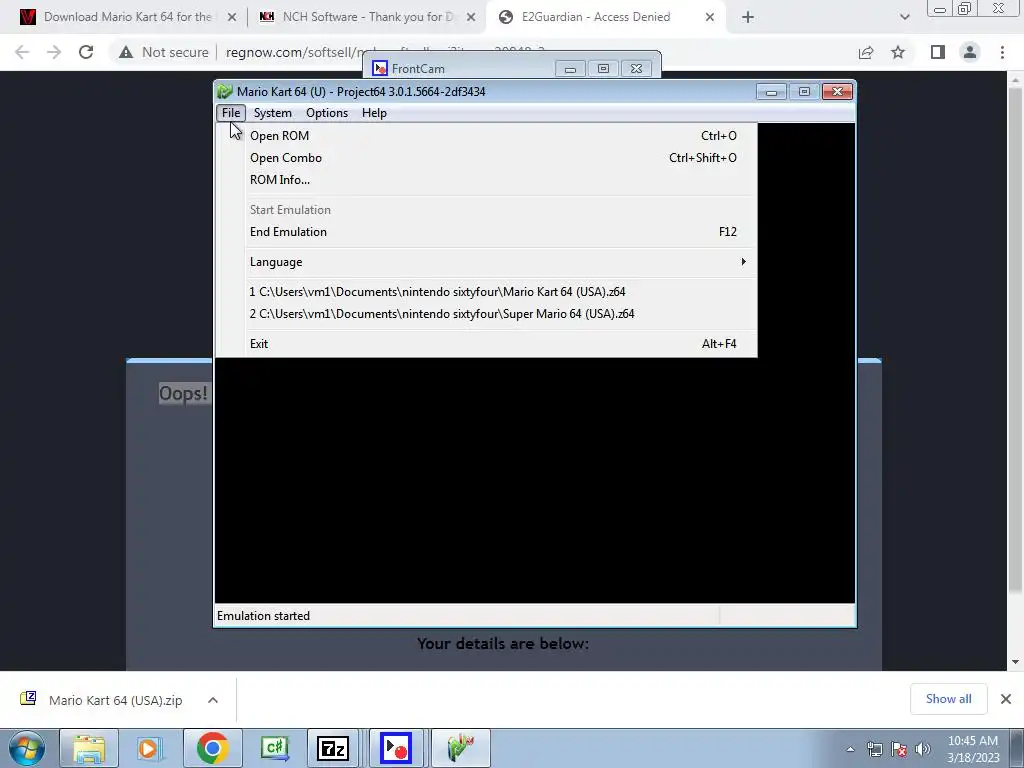Click Show all downloads
The image size is (1024, 768).
click(948, 699)
